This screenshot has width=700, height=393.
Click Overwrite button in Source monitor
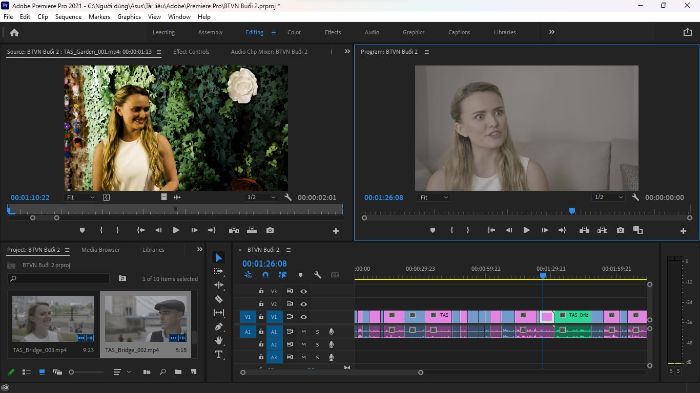[x=252, y=230]
